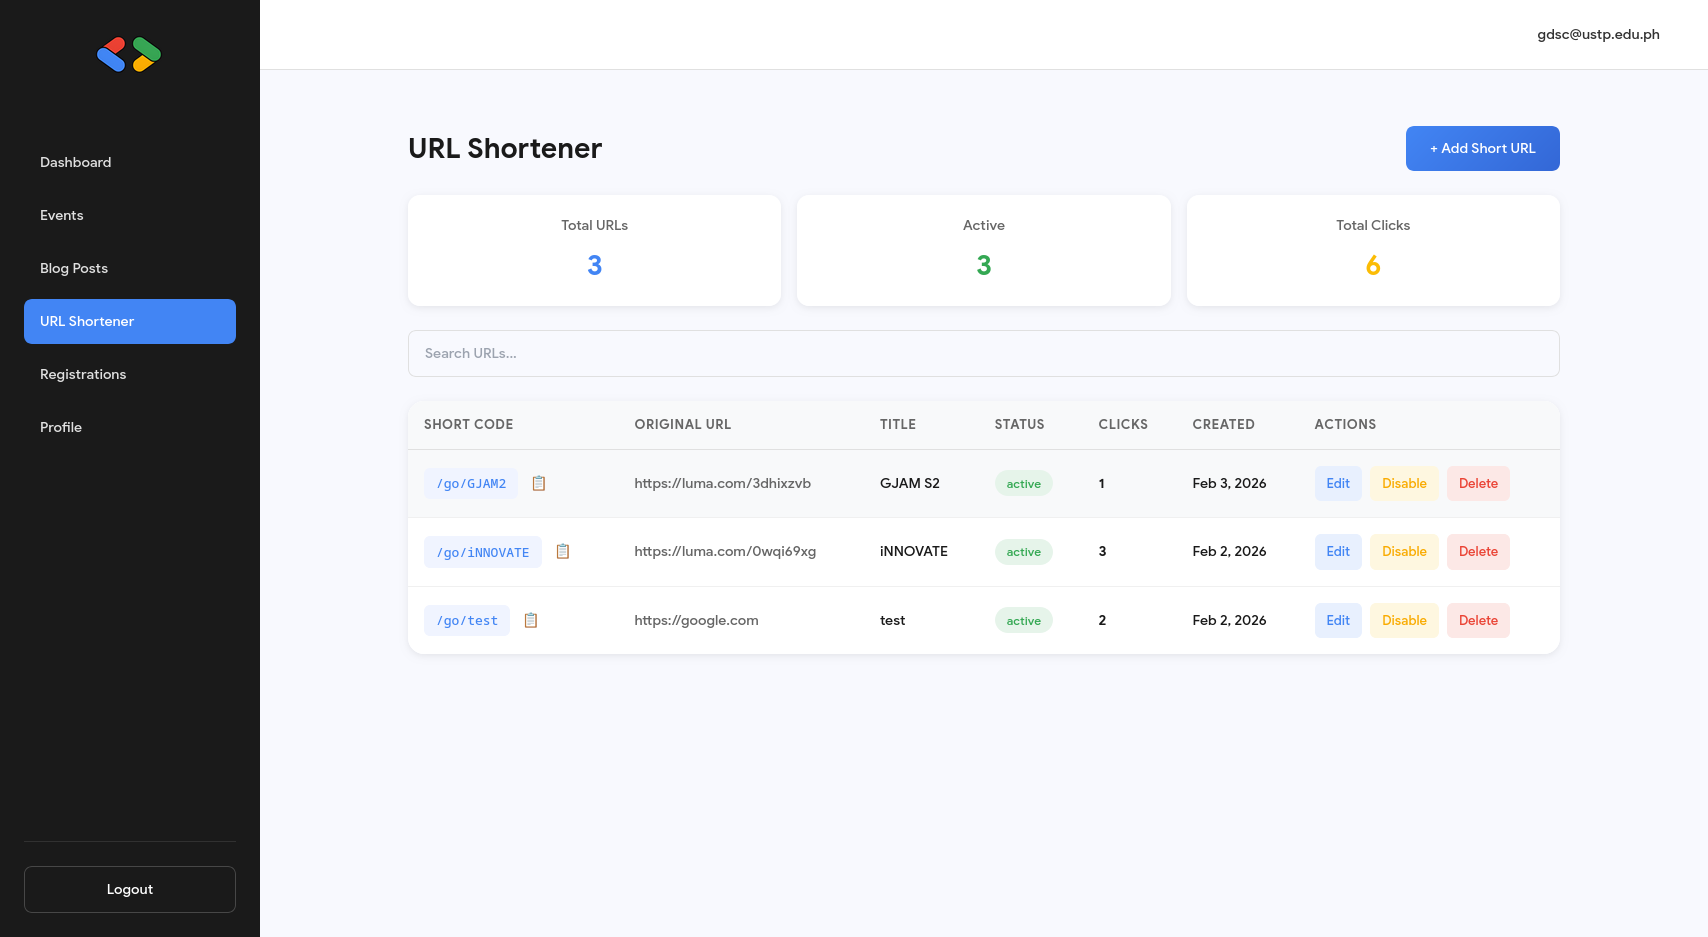Click the Logout button
This screenshot has width=1708, height=937.
click(x=130, y=889)
